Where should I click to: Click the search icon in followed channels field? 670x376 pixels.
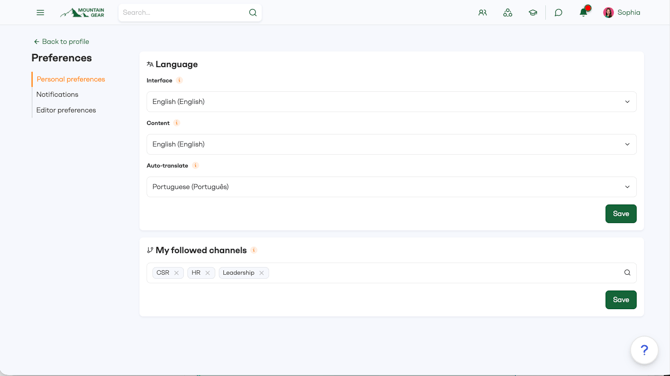pyautogui.click(x=627, y=273)
